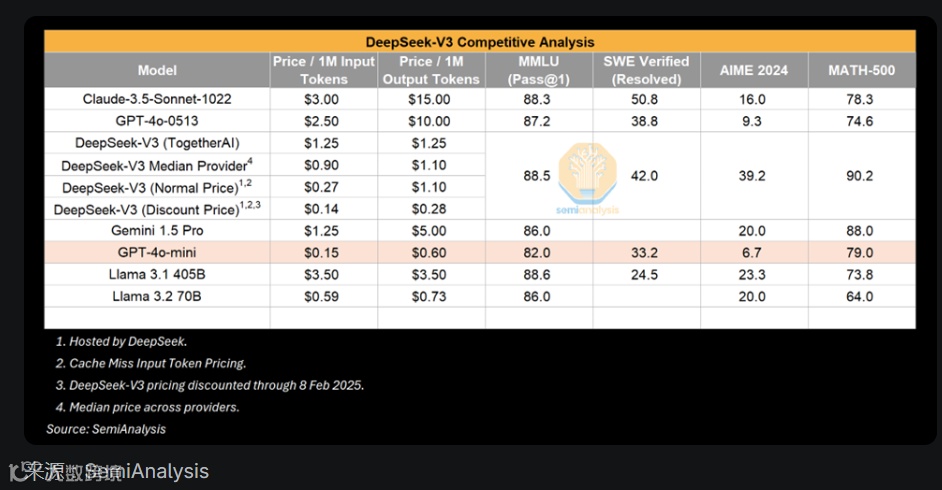Click the 'DeepSeek-V3 (Discount Price)' row label

tap(157, 208)
